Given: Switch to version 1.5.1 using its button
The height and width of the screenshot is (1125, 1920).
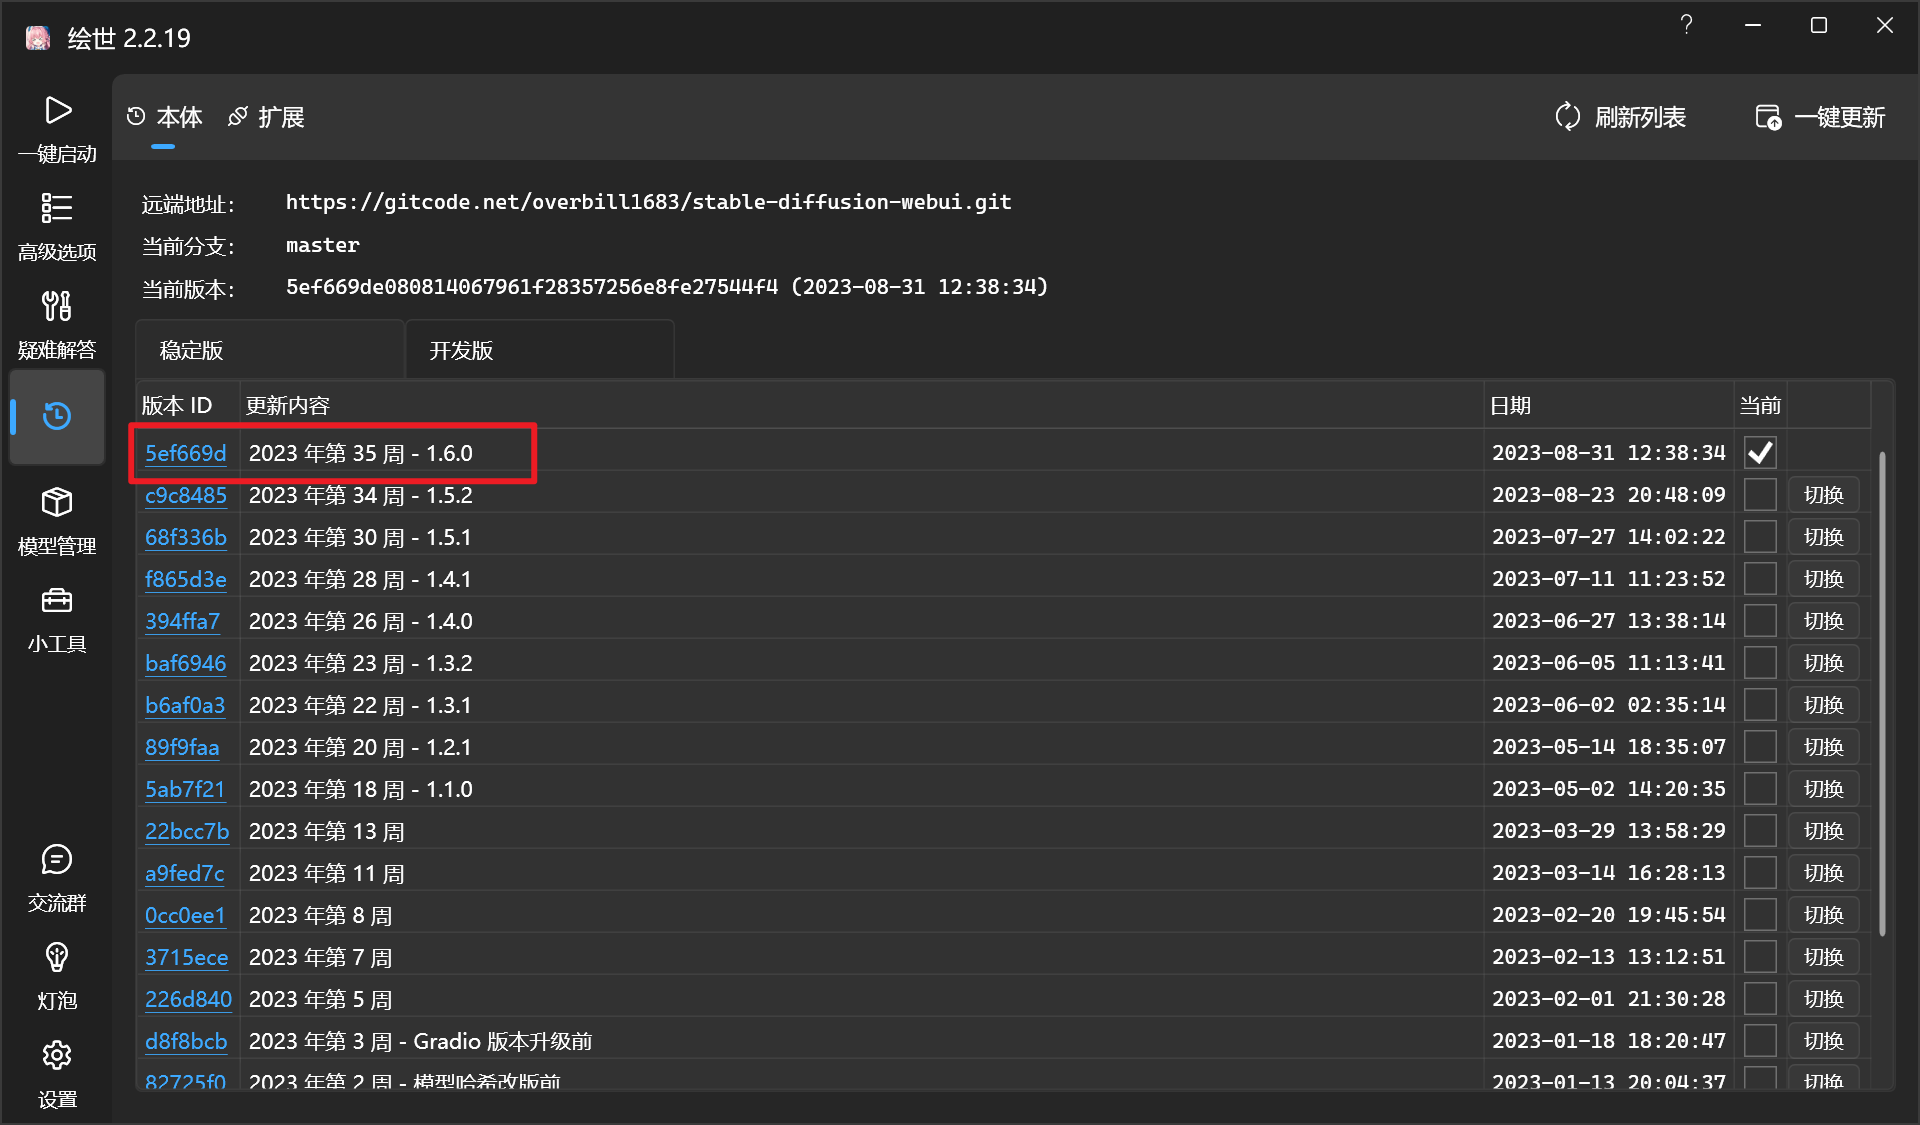Looking at the screenshot, I should pos(1823,537).
